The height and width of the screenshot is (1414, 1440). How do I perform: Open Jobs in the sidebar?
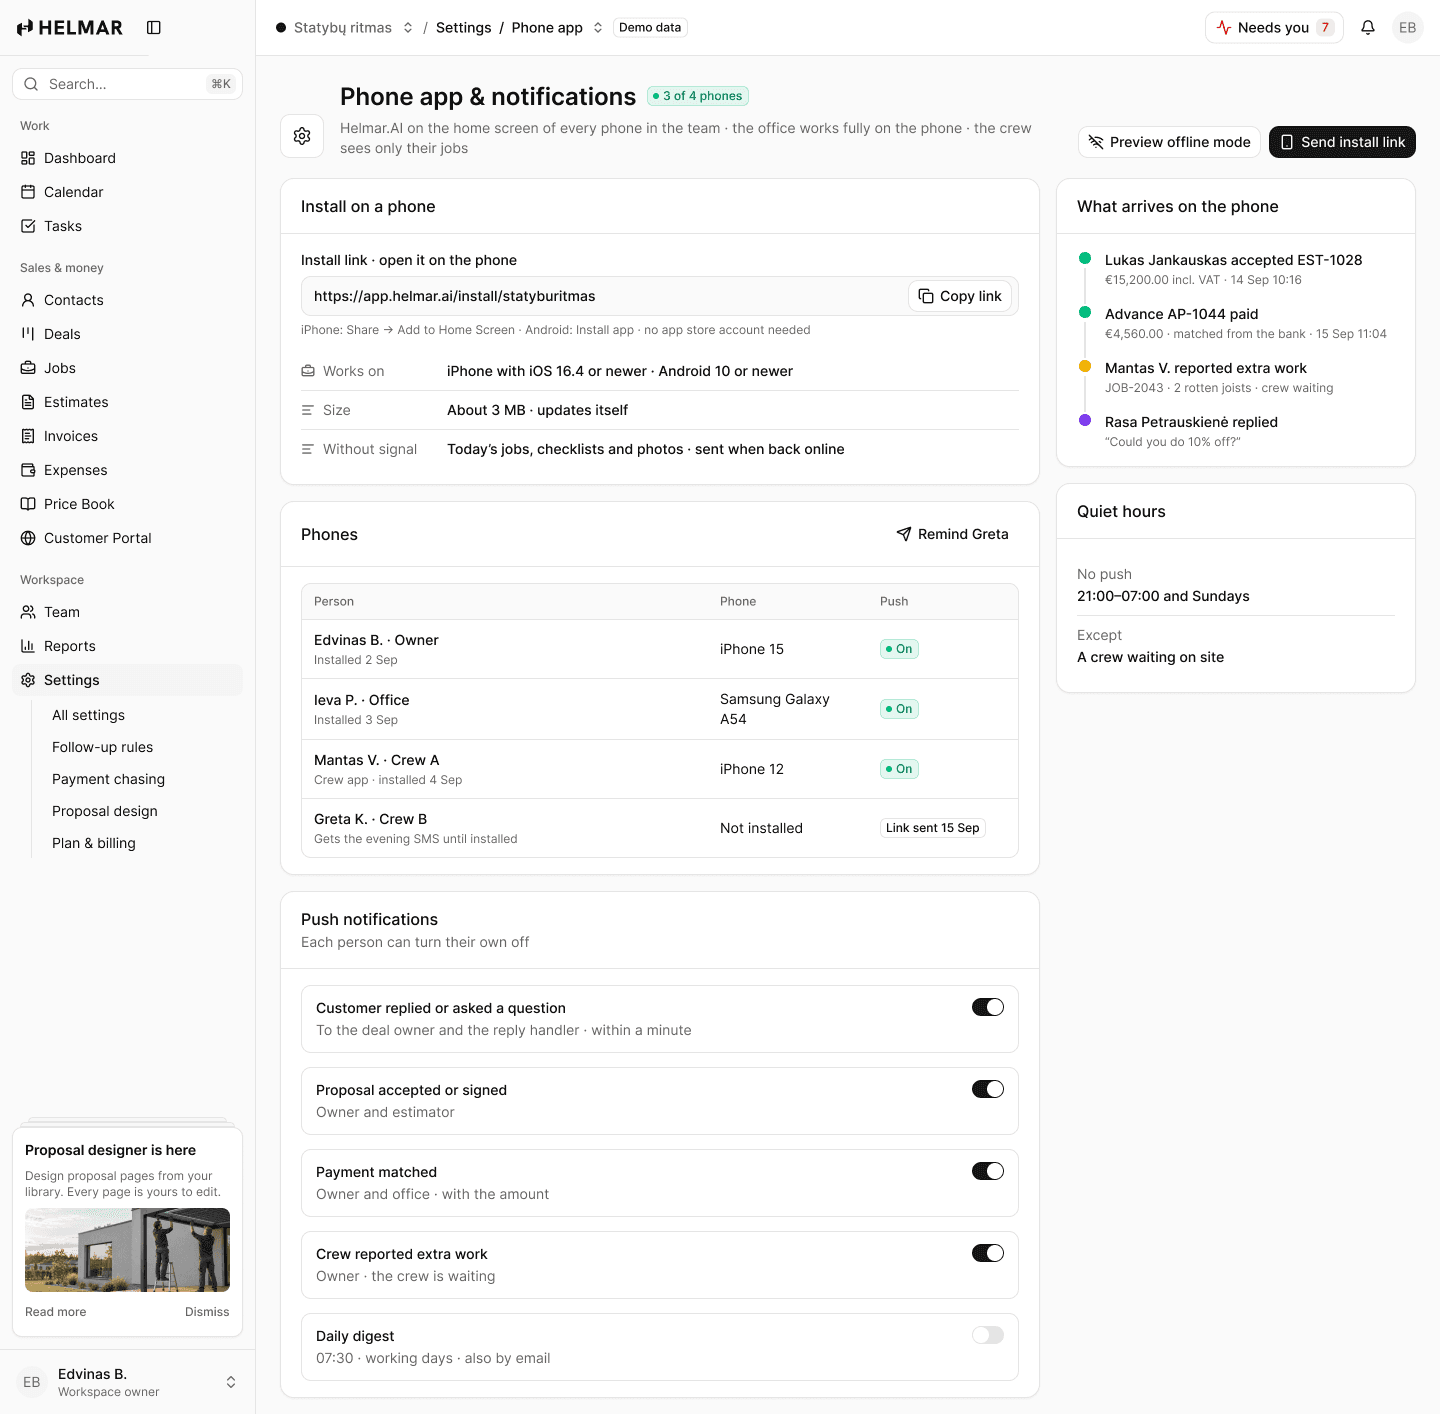click(x=127, y=368)
